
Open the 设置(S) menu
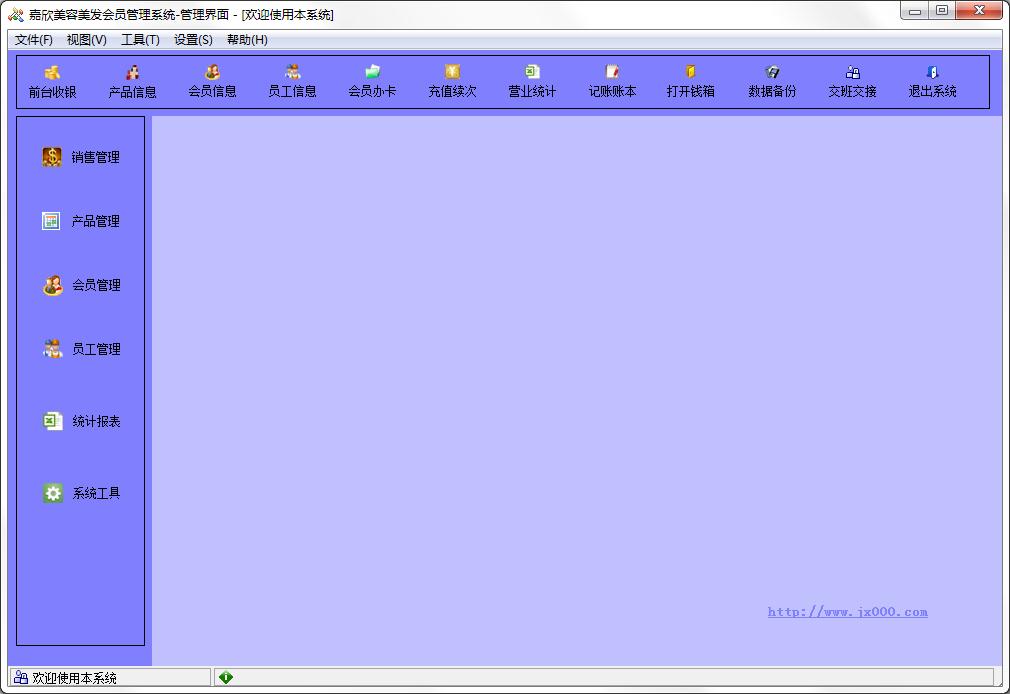point(193,40)
